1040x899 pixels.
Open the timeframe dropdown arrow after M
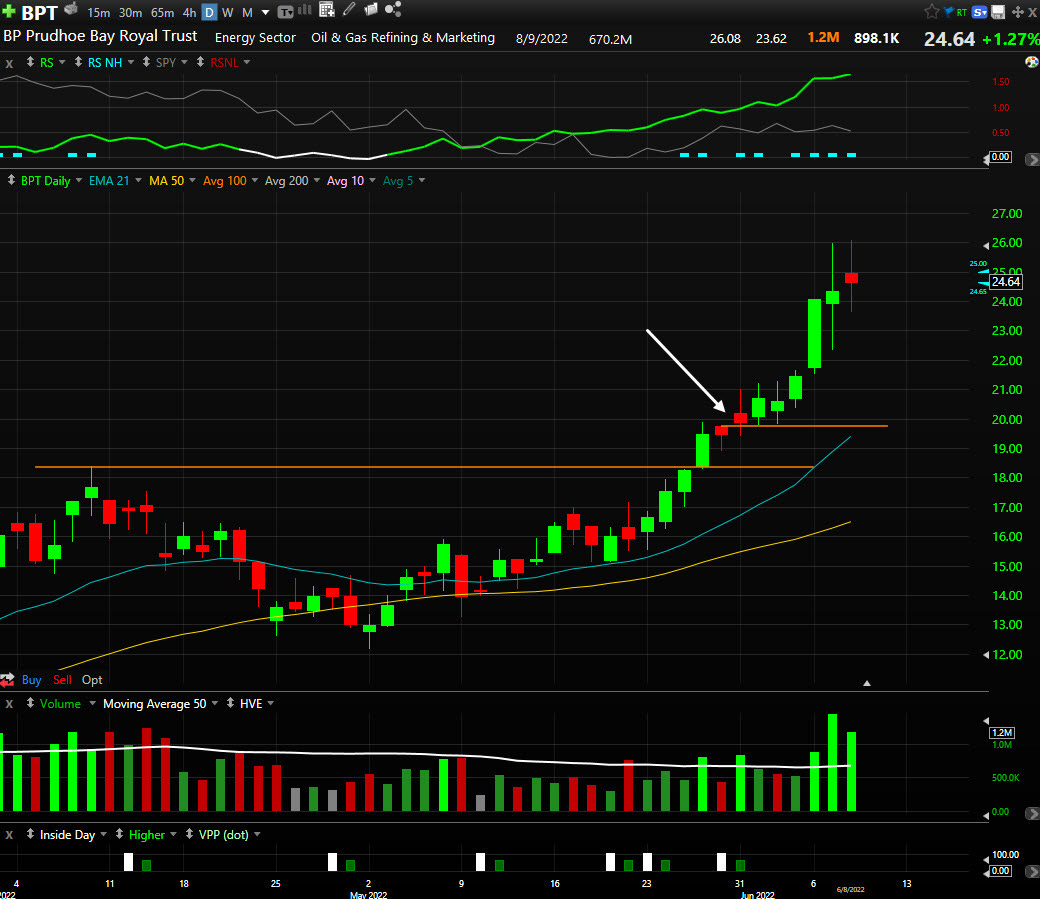click(265, 13)
